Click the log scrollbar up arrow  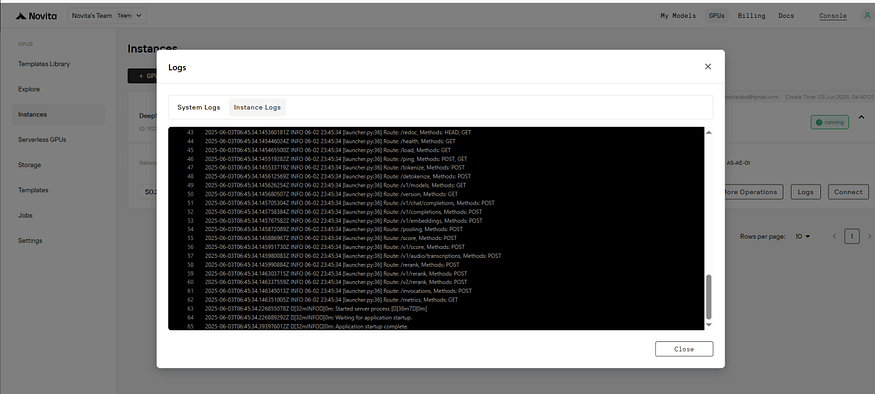point(709,132)
